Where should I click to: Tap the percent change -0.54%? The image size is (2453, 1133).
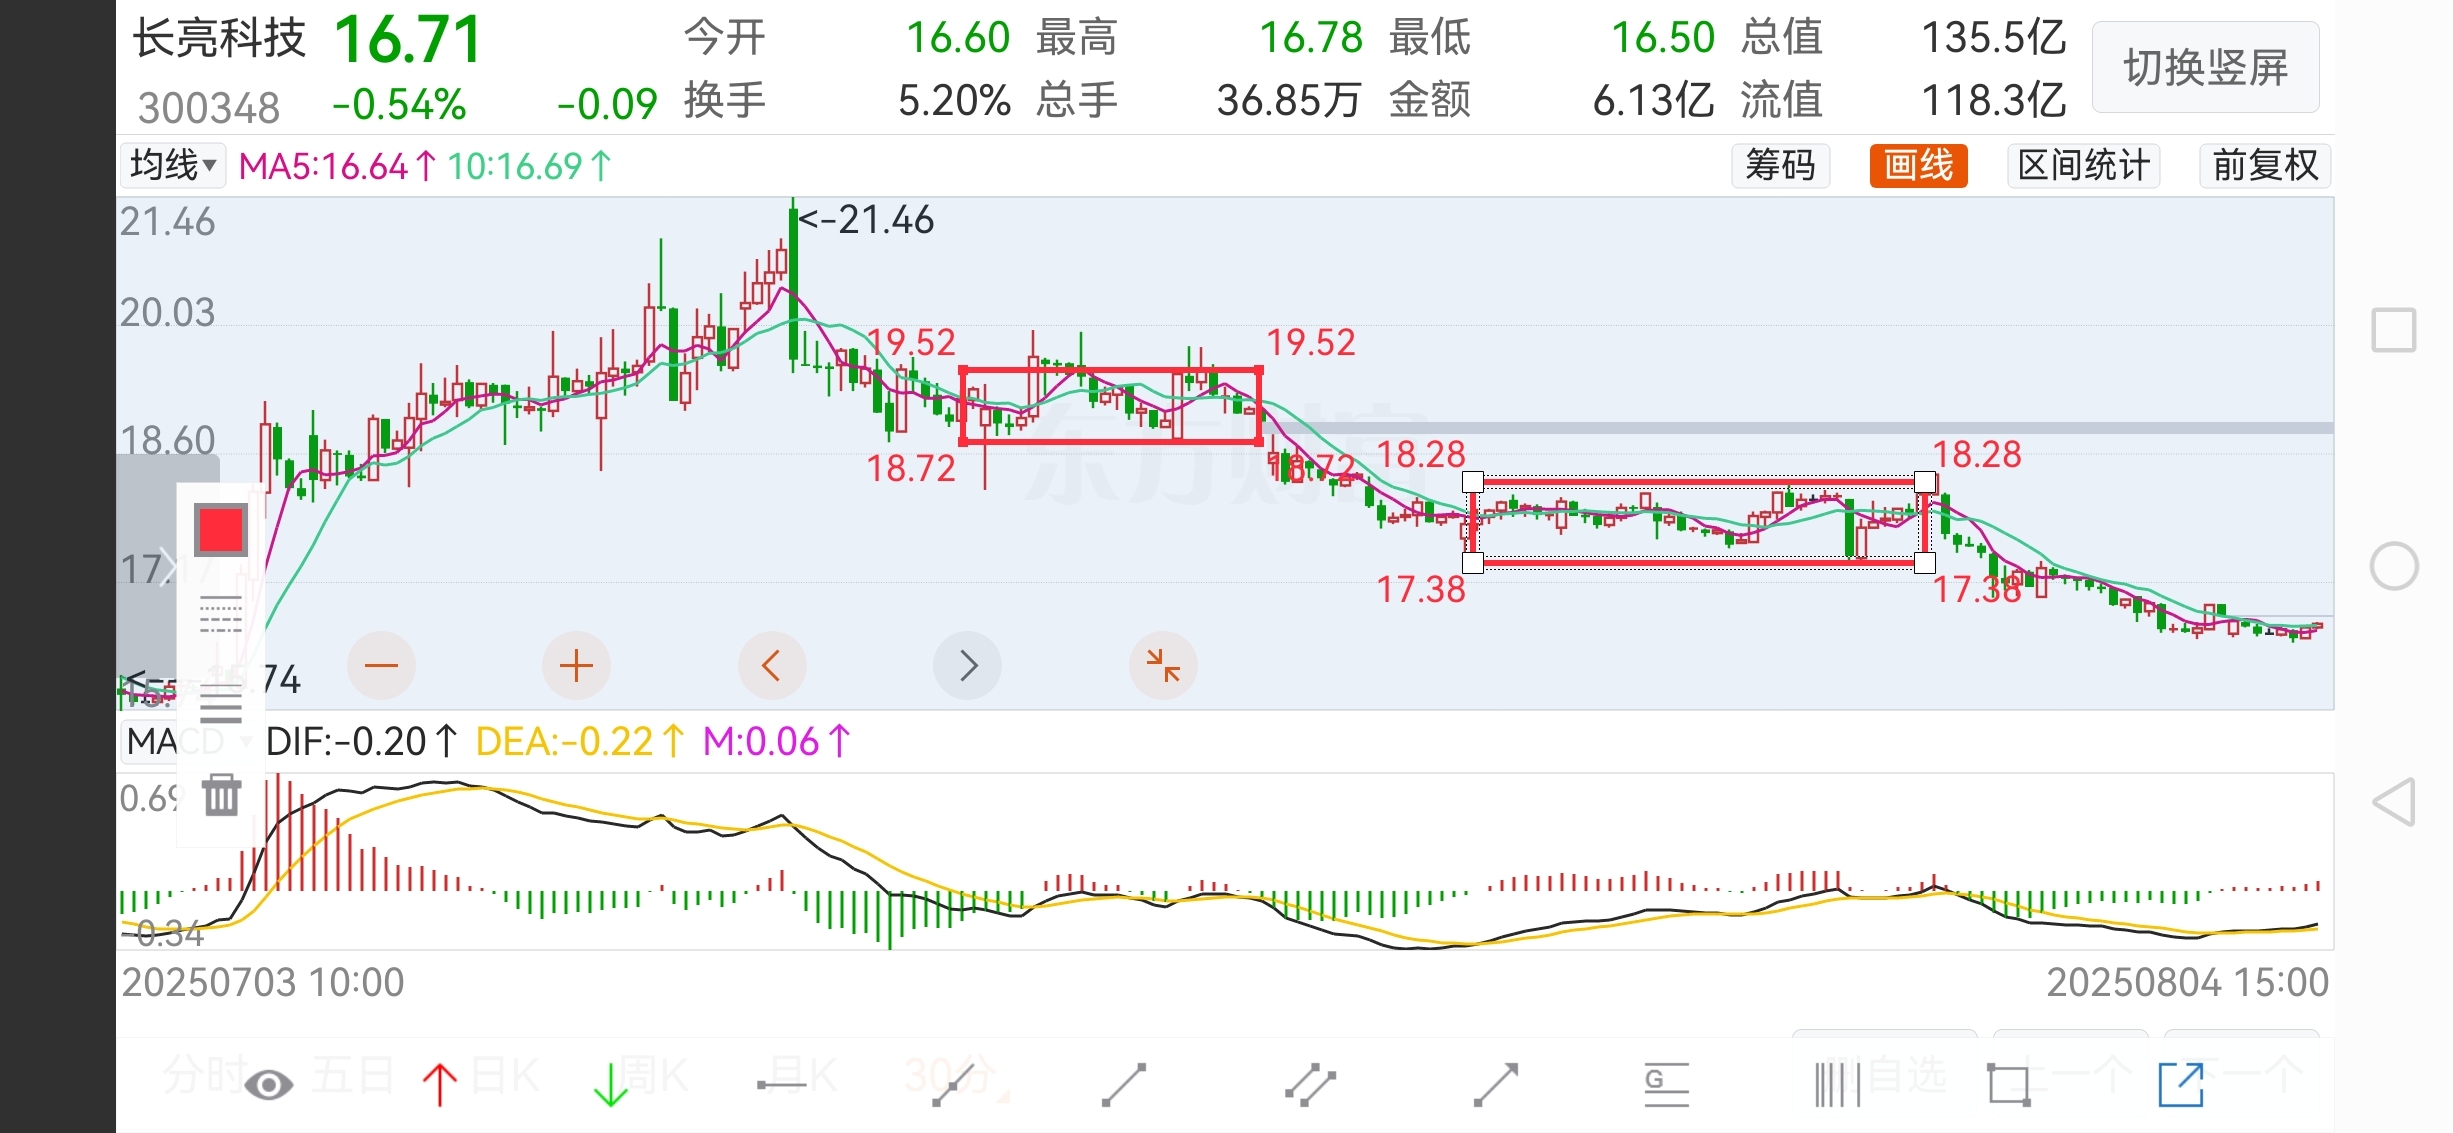pyautogui.click(x=399, y=104)
